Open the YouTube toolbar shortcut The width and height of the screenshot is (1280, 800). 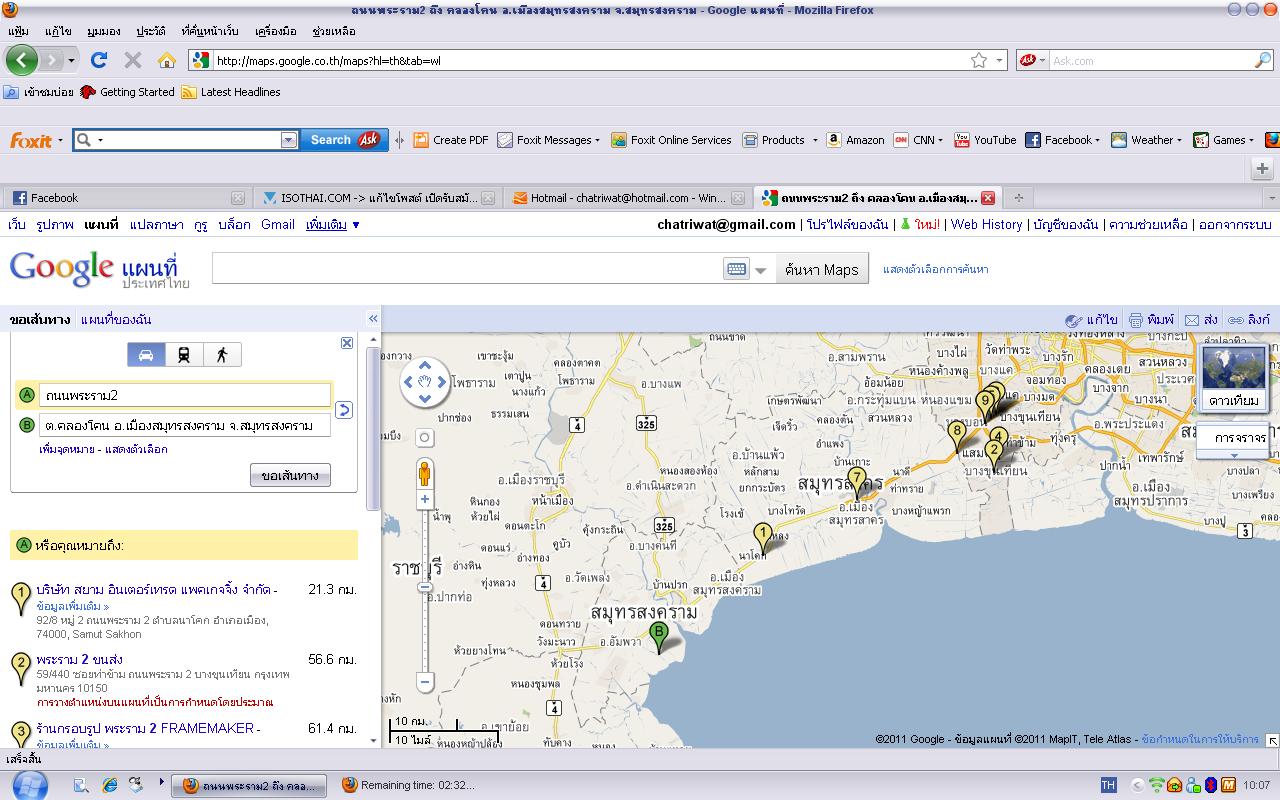985,140
